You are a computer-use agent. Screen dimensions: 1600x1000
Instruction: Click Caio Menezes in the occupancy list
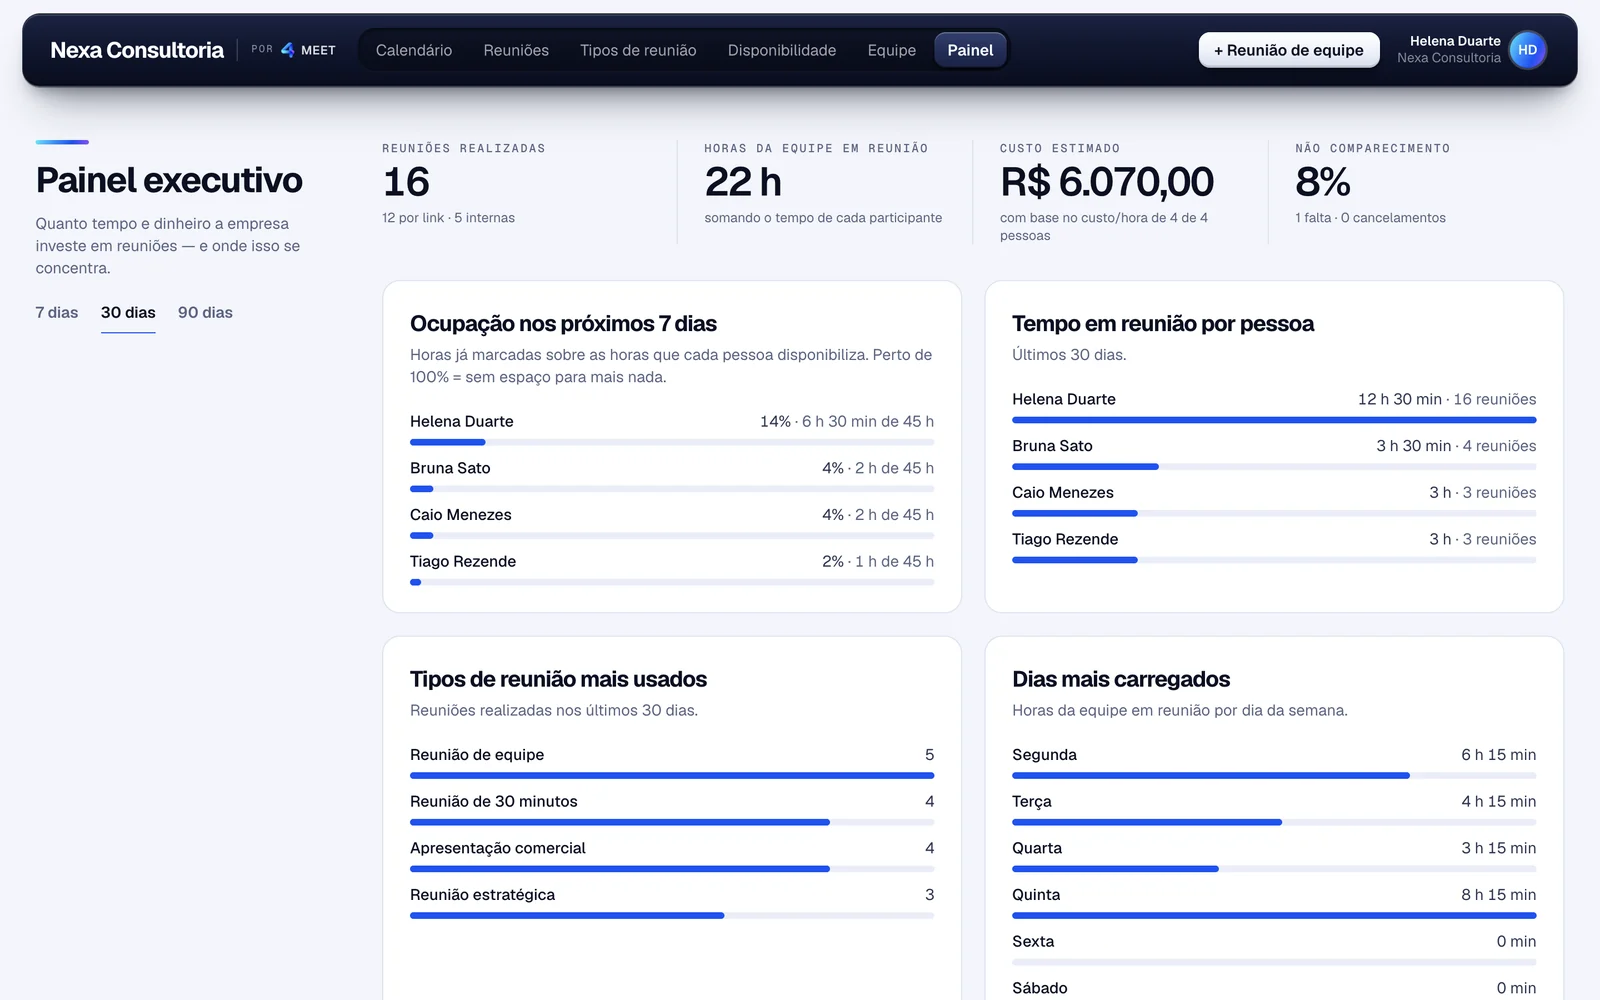(461, 515)
